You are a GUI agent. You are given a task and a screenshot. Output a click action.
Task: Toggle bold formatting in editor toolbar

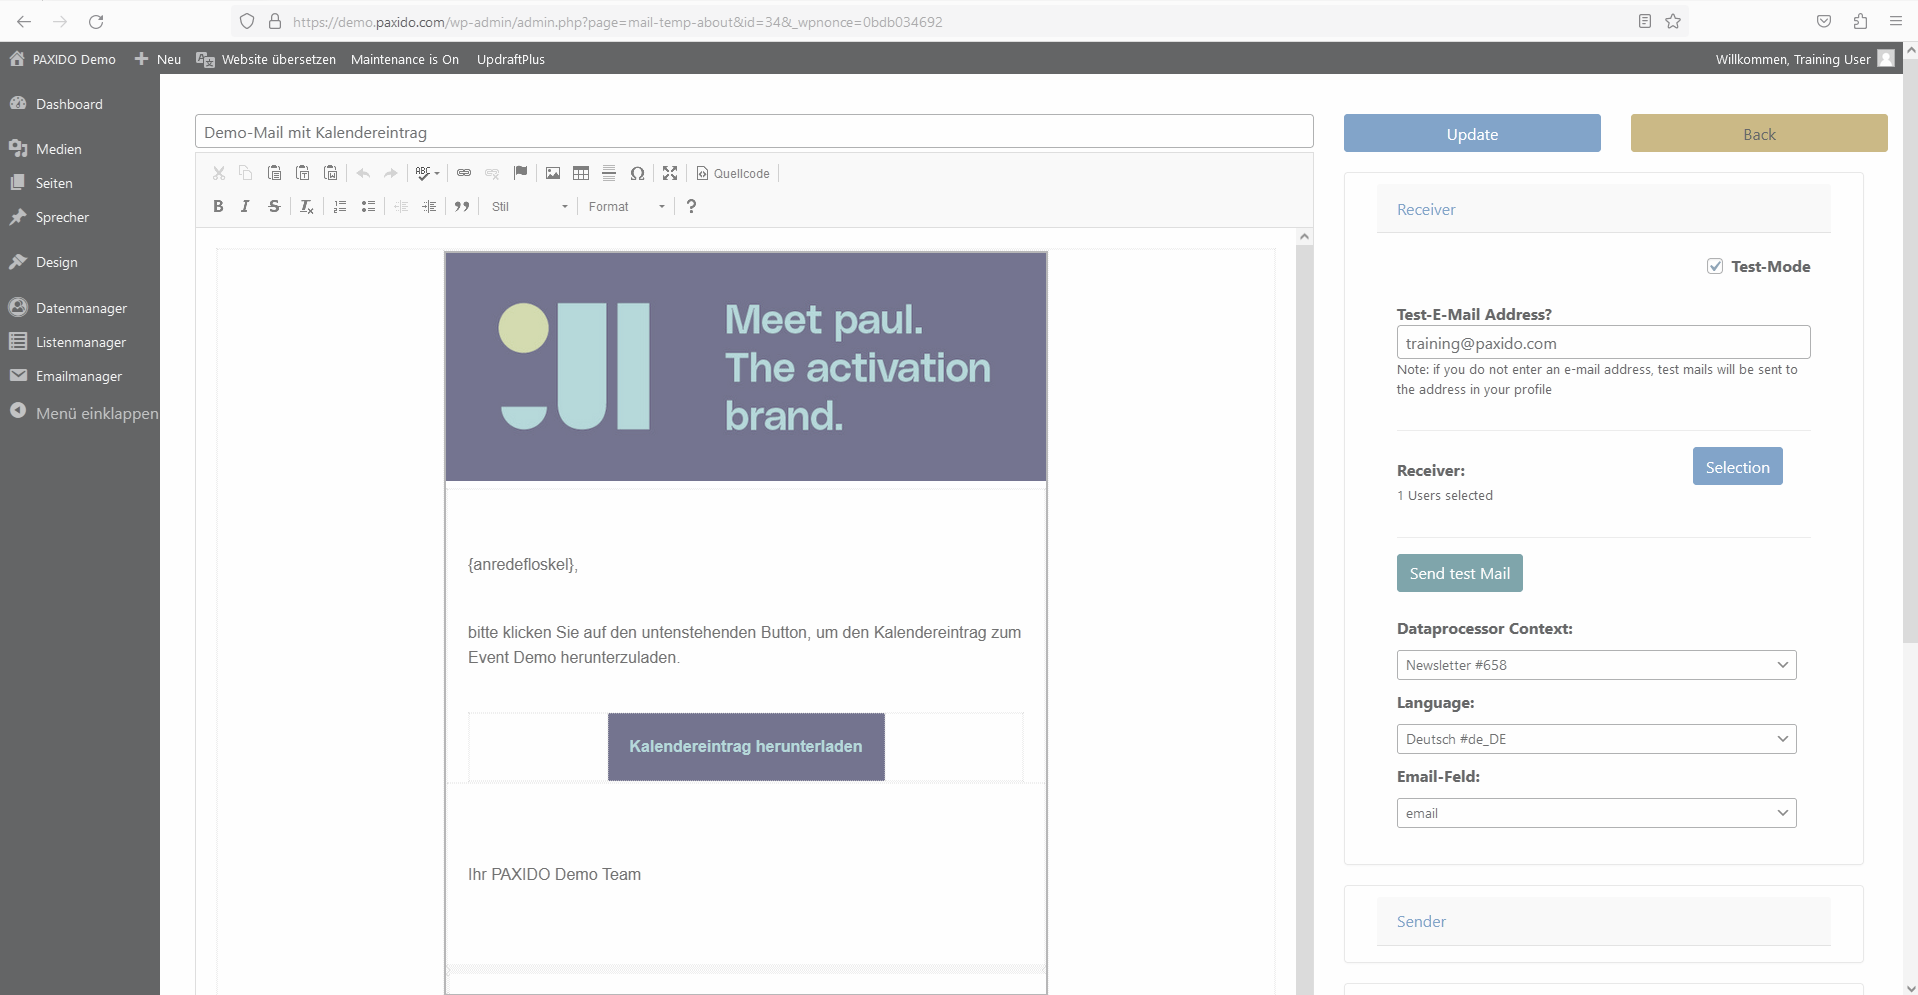(x=218, y=206)
